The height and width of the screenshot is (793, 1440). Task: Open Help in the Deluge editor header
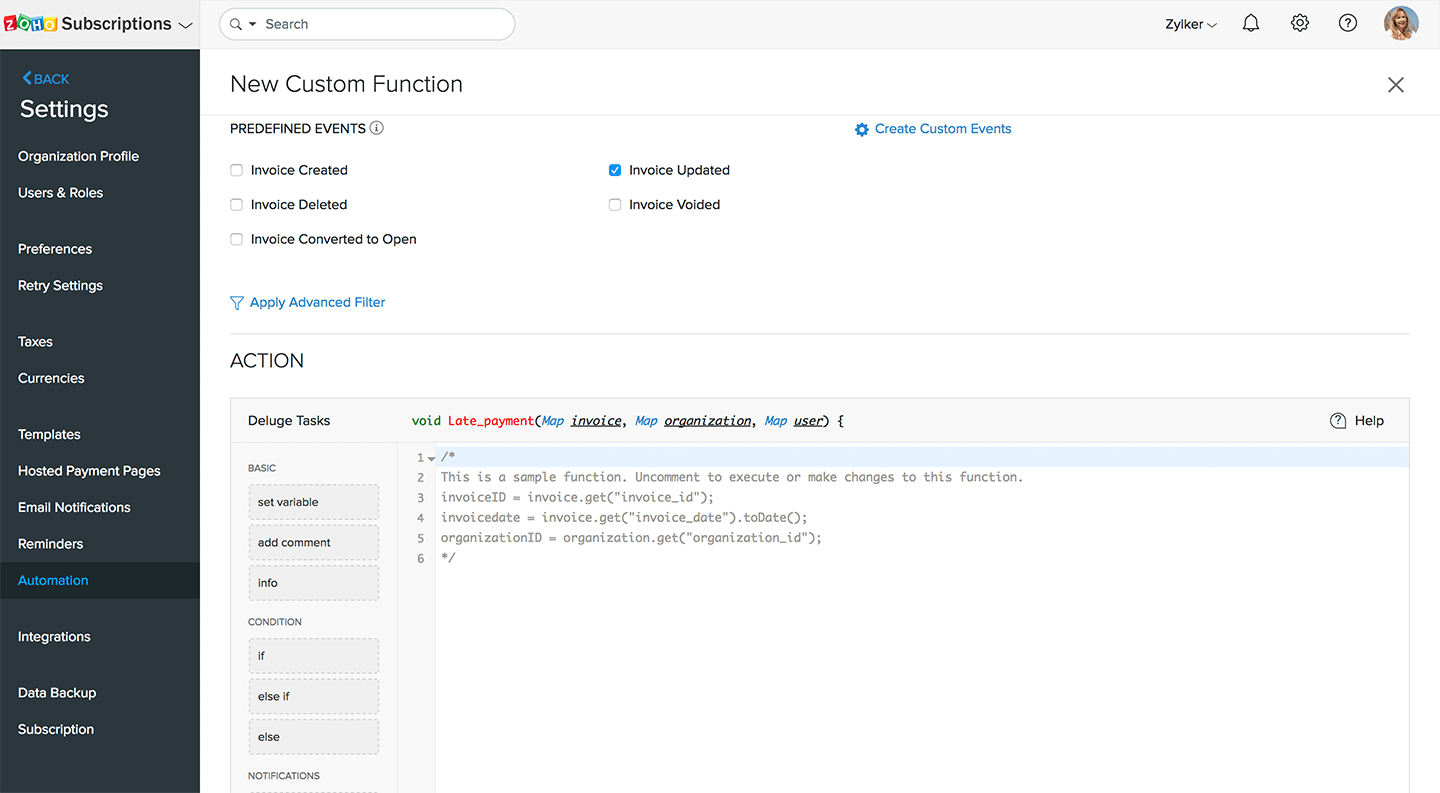1357,421
